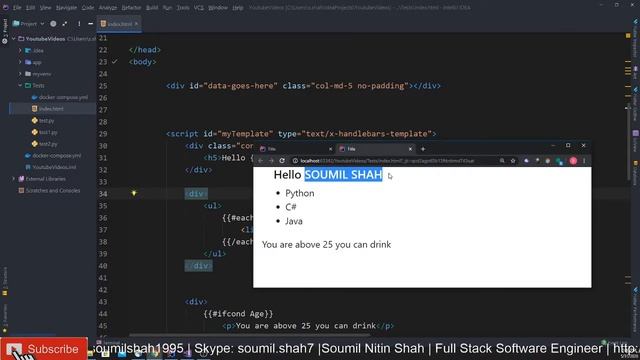640x360 pixels.
Task: Click the {{#ifcond Age}} code on line 44
Action: 238,313
